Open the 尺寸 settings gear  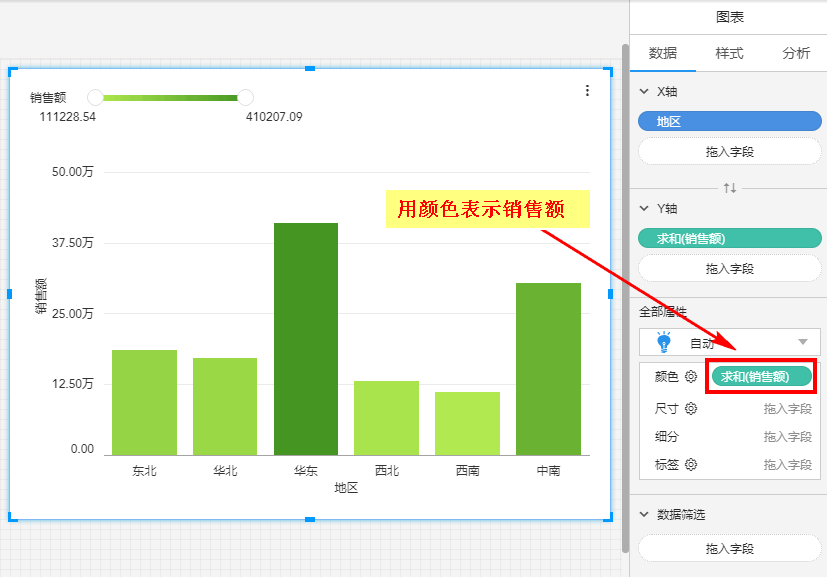click(690, 408)
